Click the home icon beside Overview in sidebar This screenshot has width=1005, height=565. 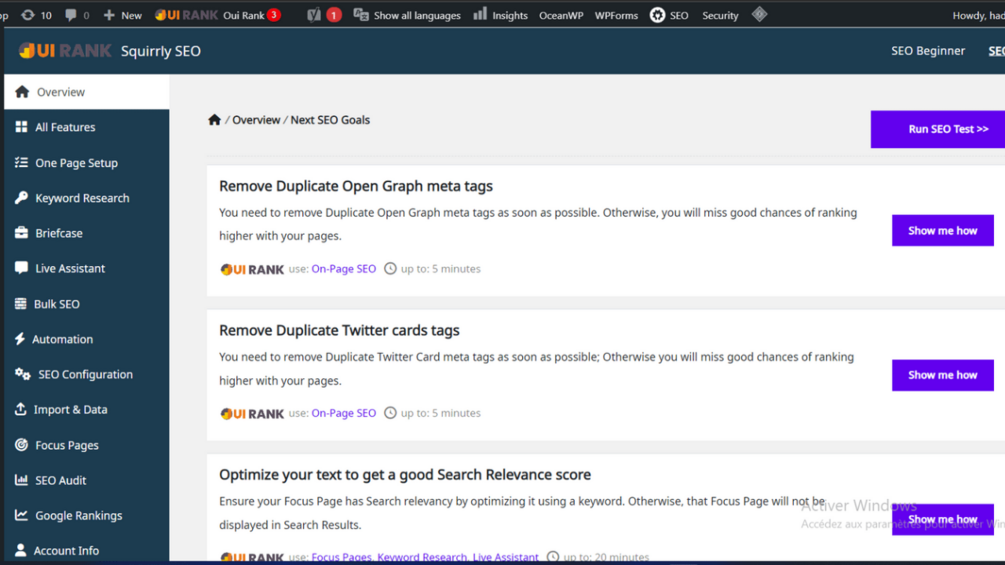pos(22,92)
